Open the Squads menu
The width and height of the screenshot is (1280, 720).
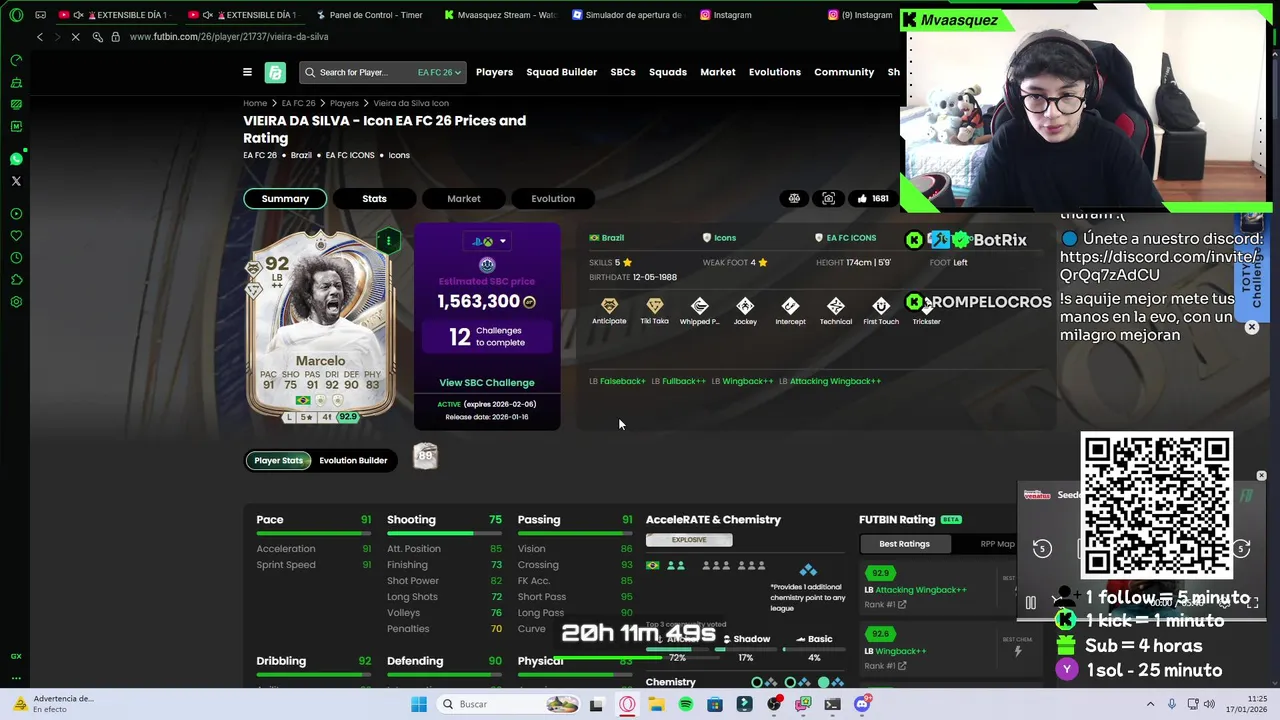[668, 72]
